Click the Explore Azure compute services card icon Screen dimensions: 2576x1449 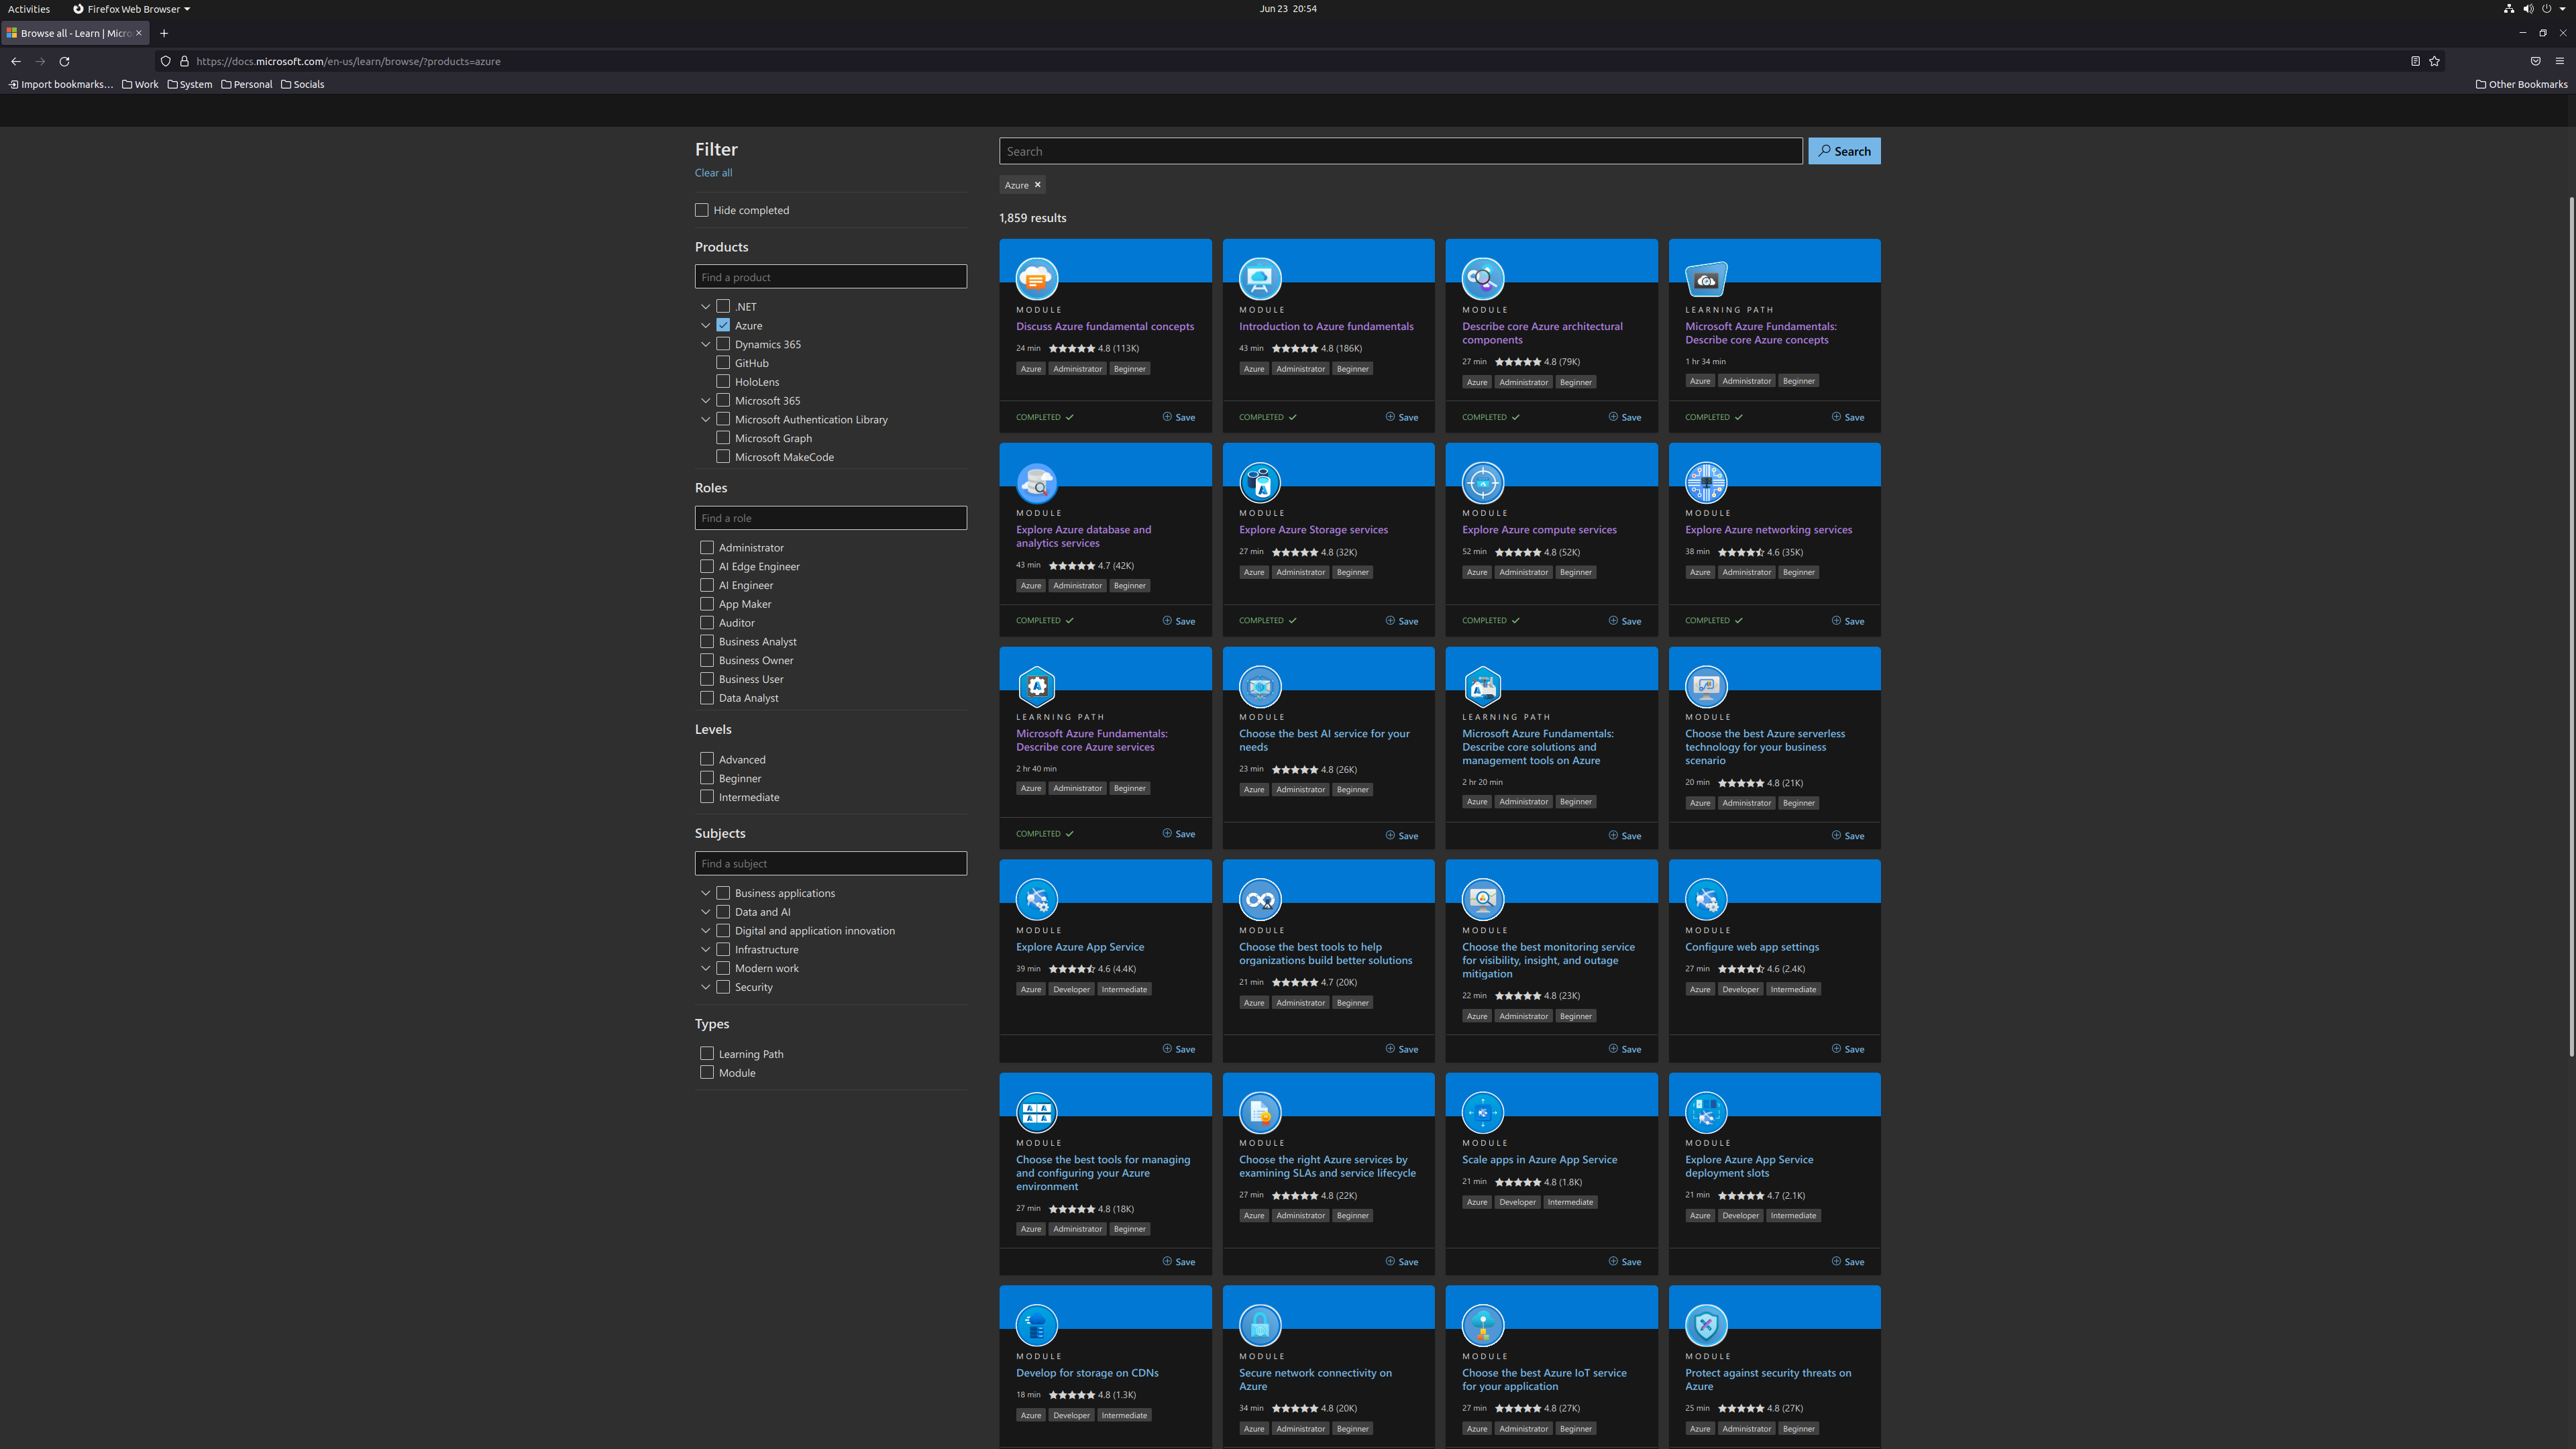1483,483
